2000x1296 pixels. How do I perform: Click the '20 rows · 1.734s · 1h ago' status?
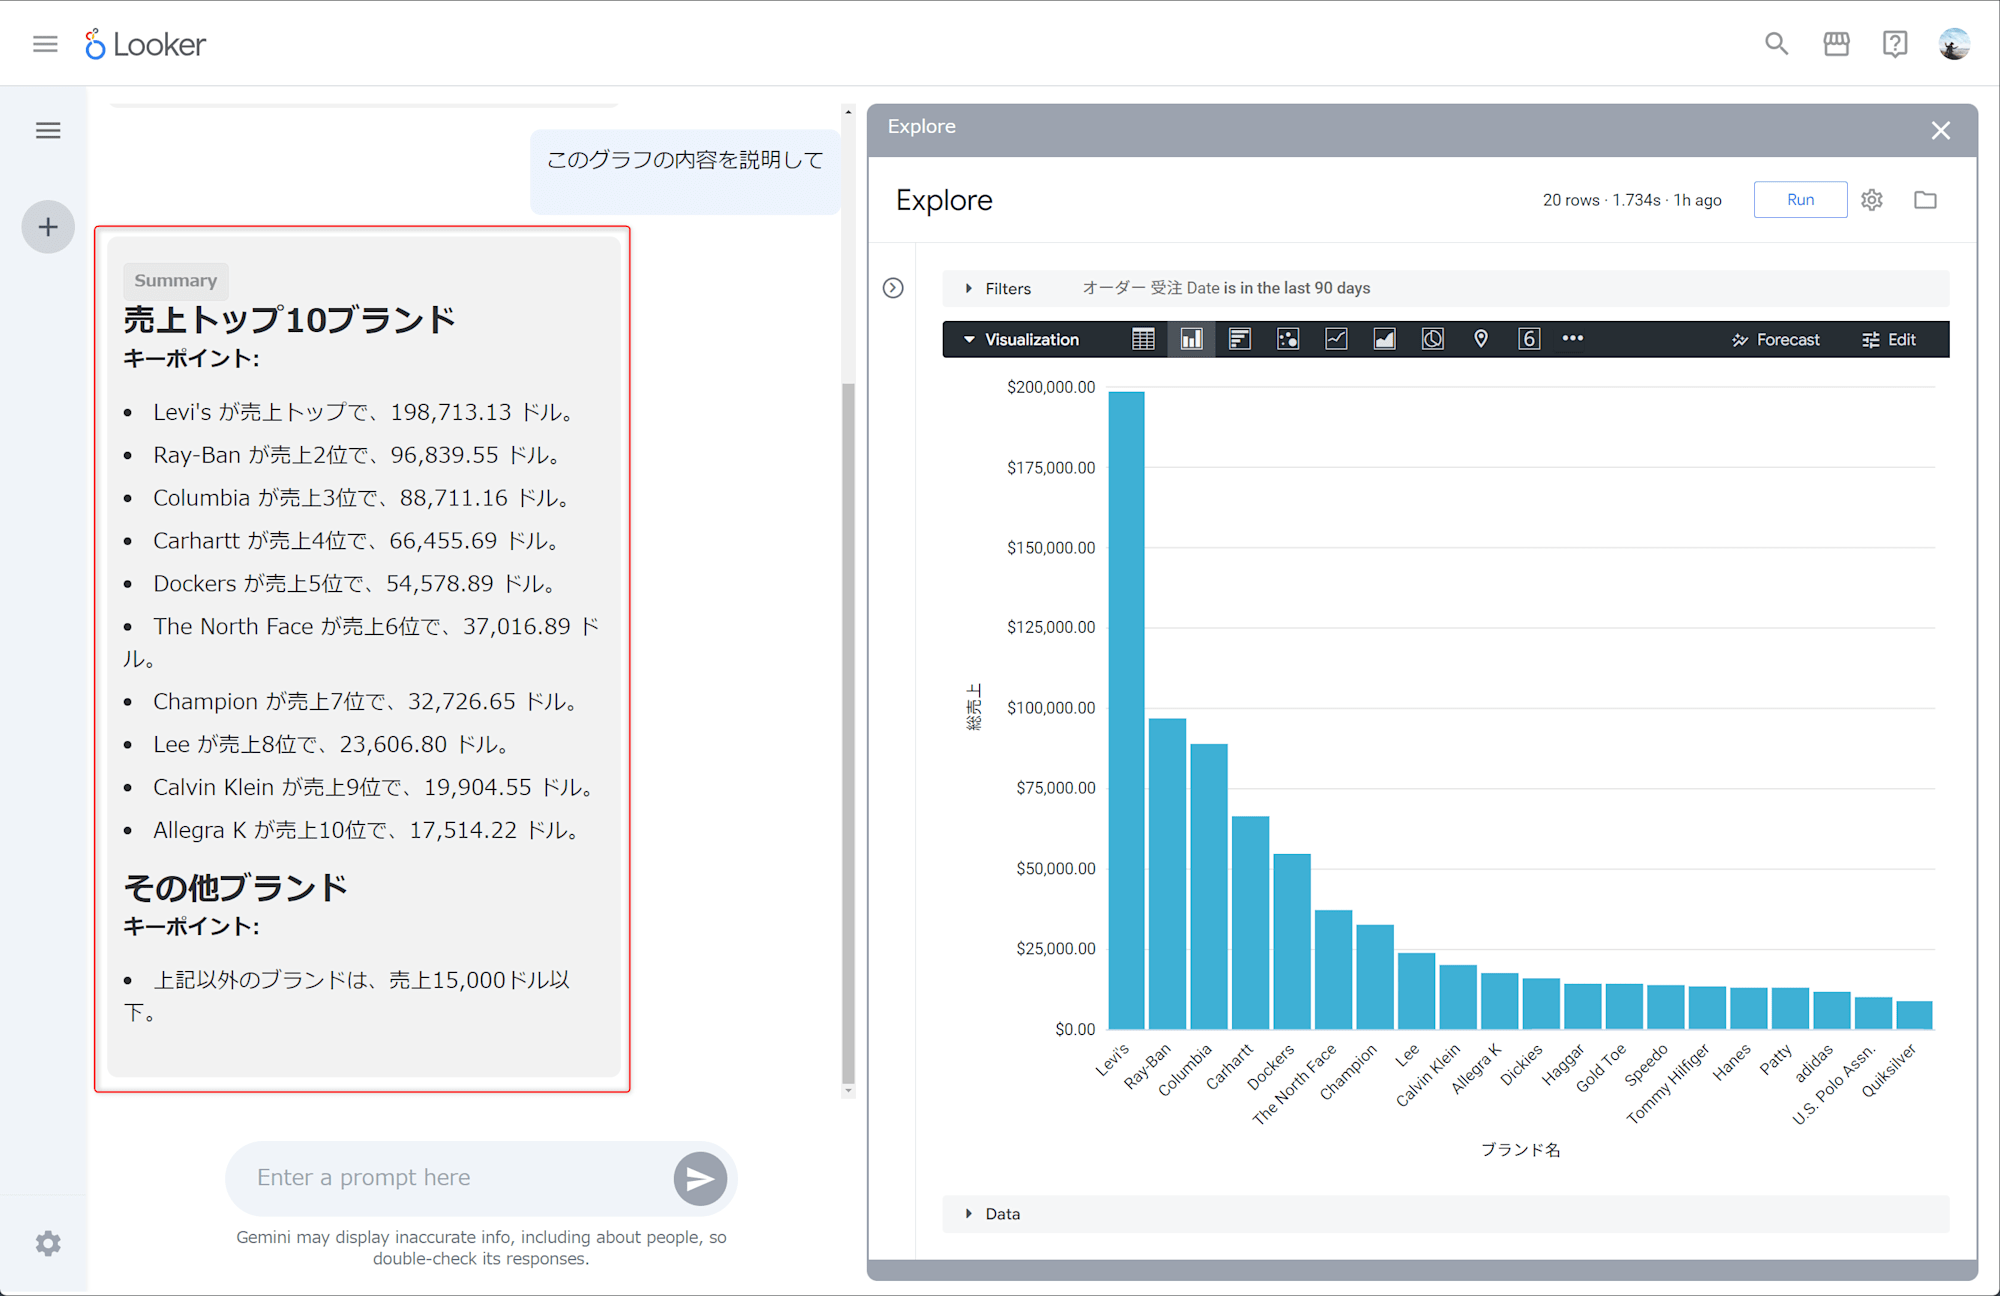coord(1632,200)
